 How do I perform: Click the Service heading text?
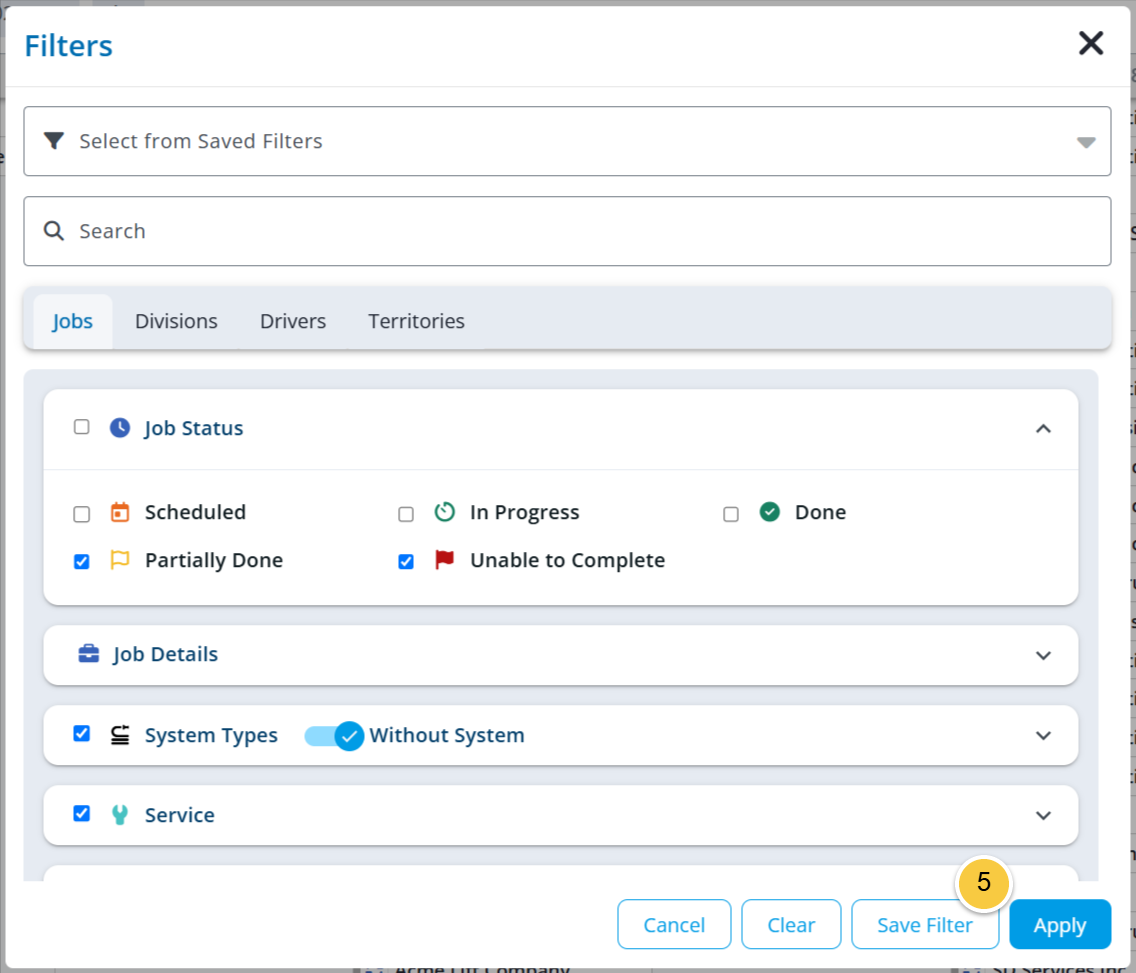(180, 815)
